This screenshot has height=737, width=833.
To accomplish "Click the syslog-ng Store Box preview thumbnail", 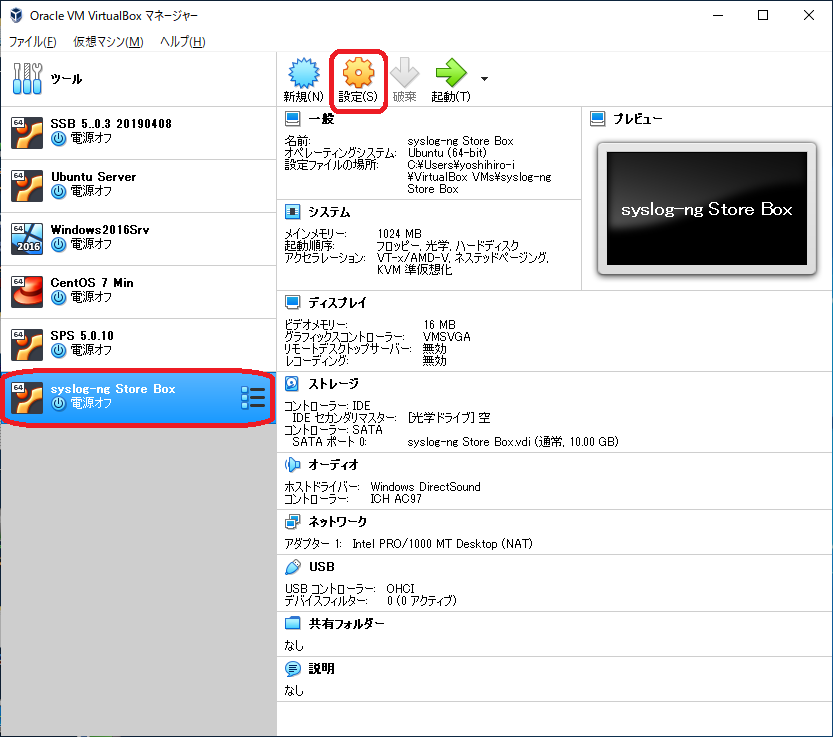I will click(707, 208).
